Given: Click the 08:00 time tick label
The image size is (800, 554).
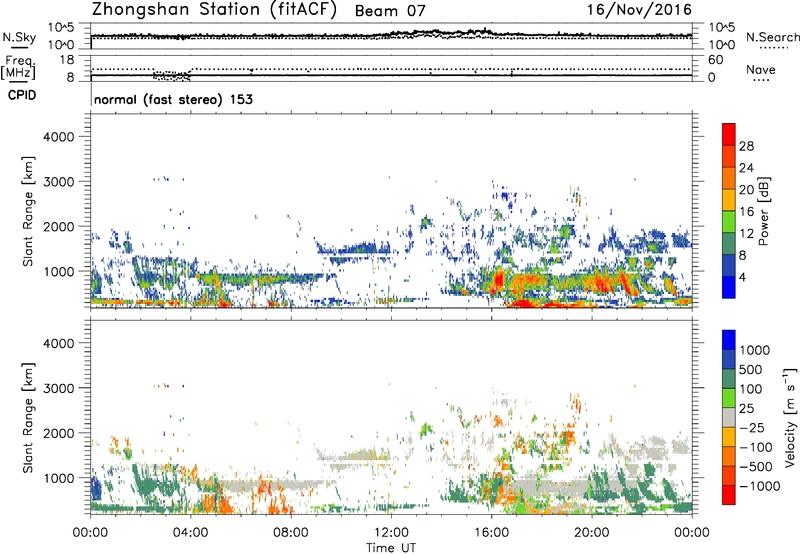Looking at the screenshot, I should pos(291,533).
